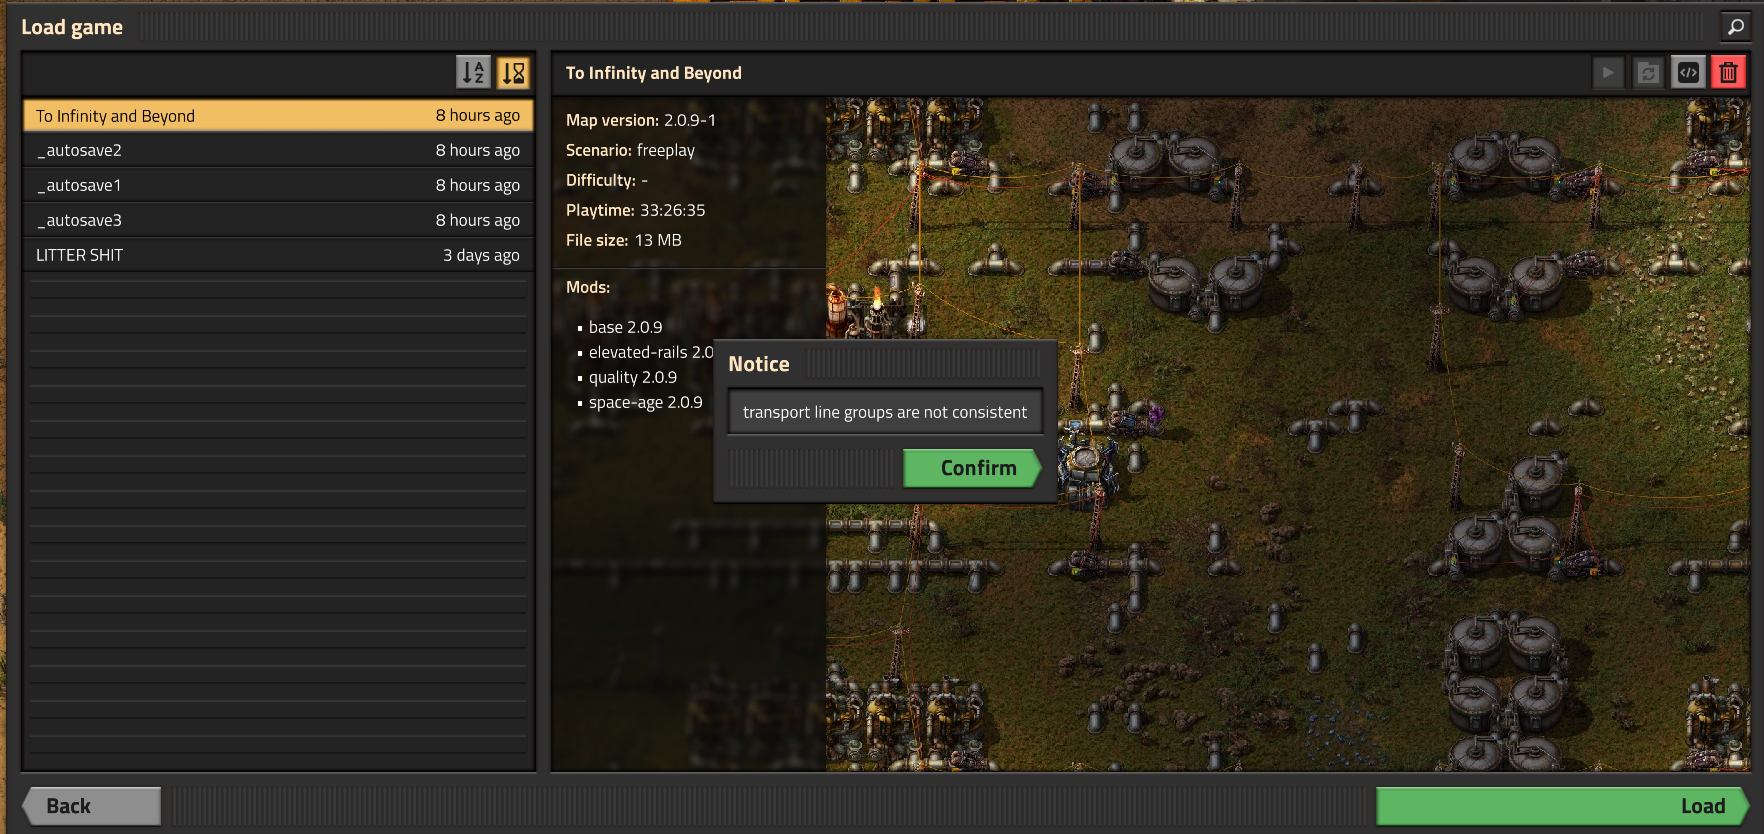Select the _autosave1 entry
Viewport: 1764px width, 834px height.
[x=278, y=185]
